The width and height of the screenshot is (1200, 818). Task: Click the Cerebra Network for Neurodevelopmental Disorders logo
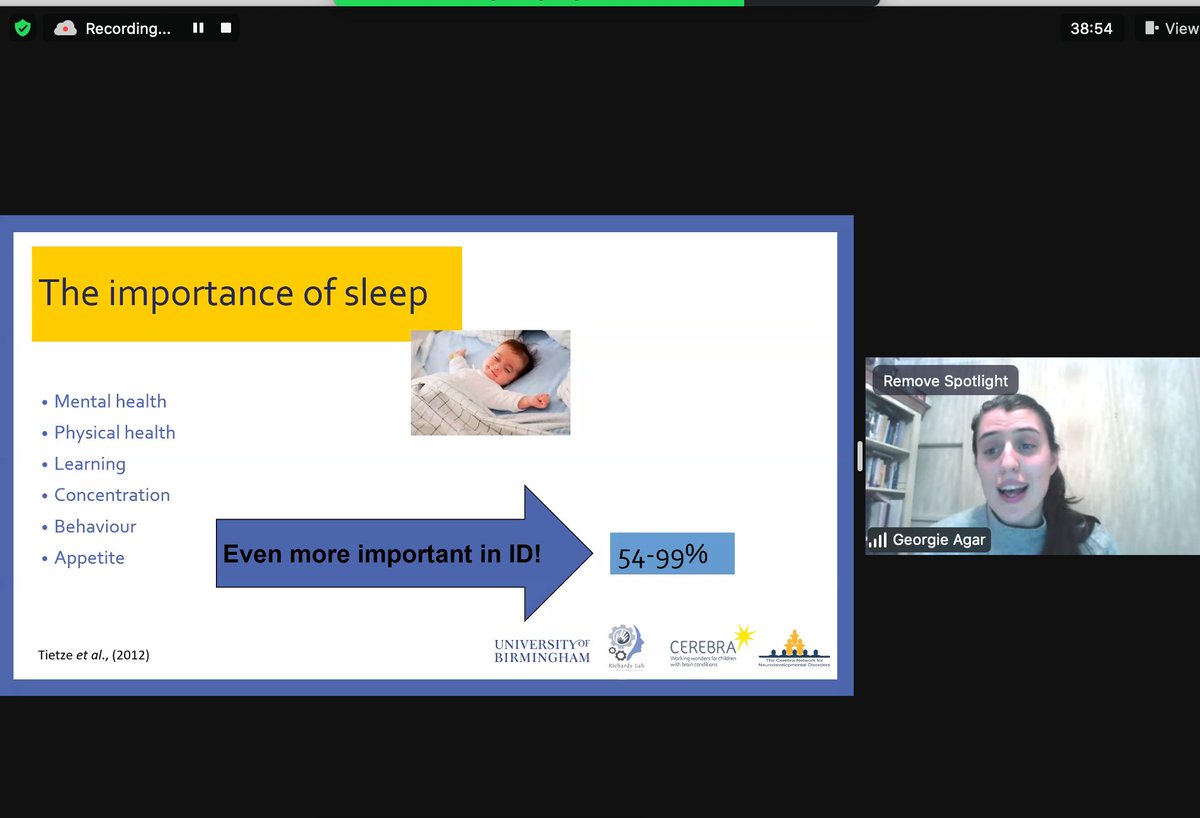tap(794, 650)
